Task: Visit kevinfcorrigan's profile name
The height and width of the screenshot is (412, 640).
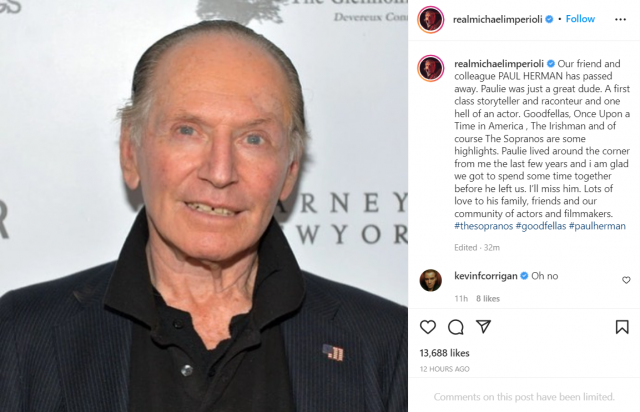Action: (486, 276)
